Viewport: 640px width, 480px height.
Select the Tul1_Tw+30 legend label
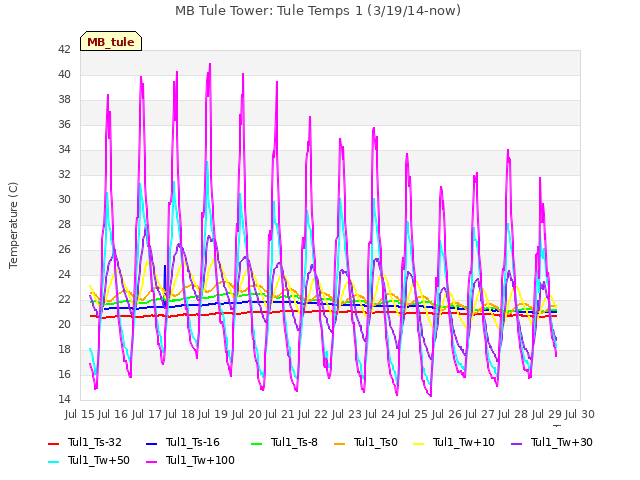(x=562, y=442)
